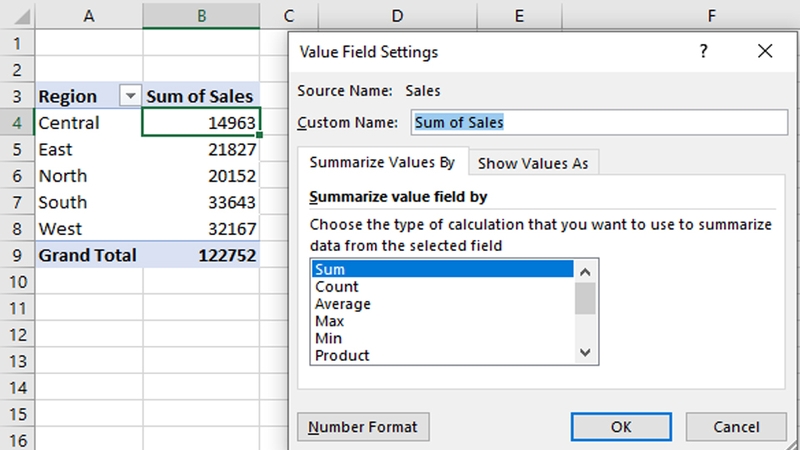Image resolution: width=800 pixels, height=450 pixels.
Task: Click the select-all corner triangle icon
Action: pos(21,17)
